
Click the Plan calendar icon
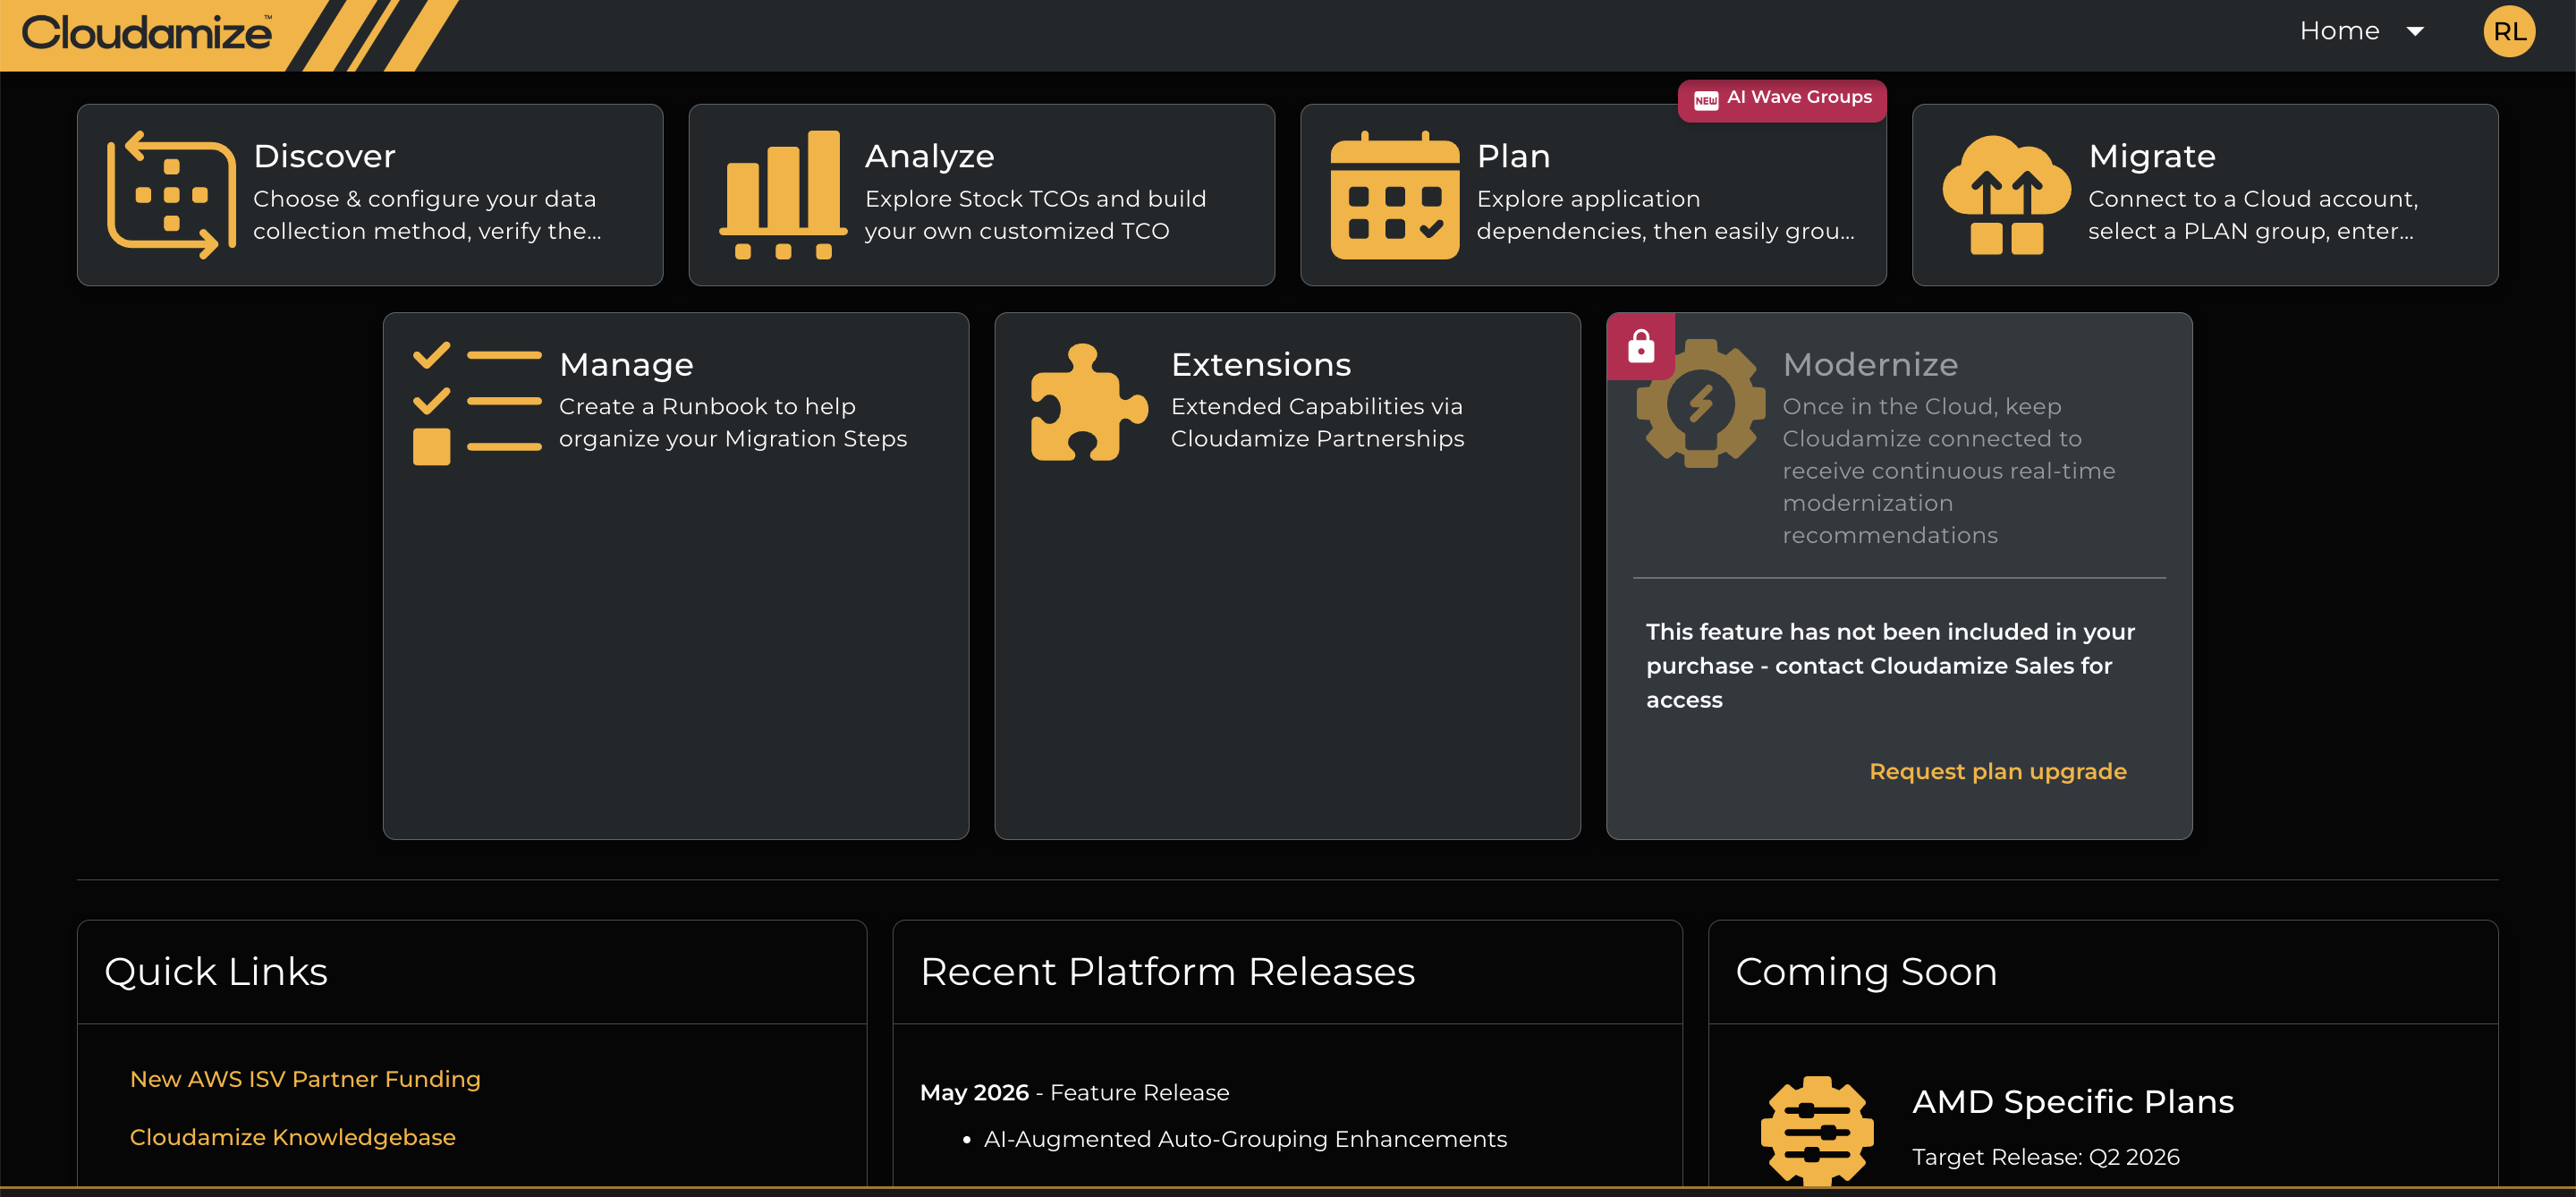click(1394, 195)
